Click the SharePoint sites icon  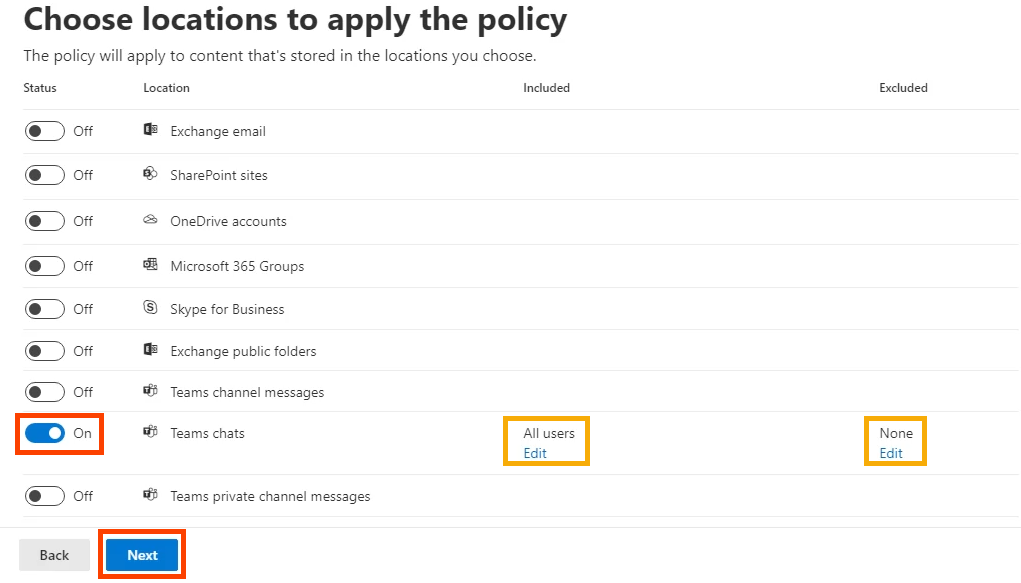[x=150, y=173]
